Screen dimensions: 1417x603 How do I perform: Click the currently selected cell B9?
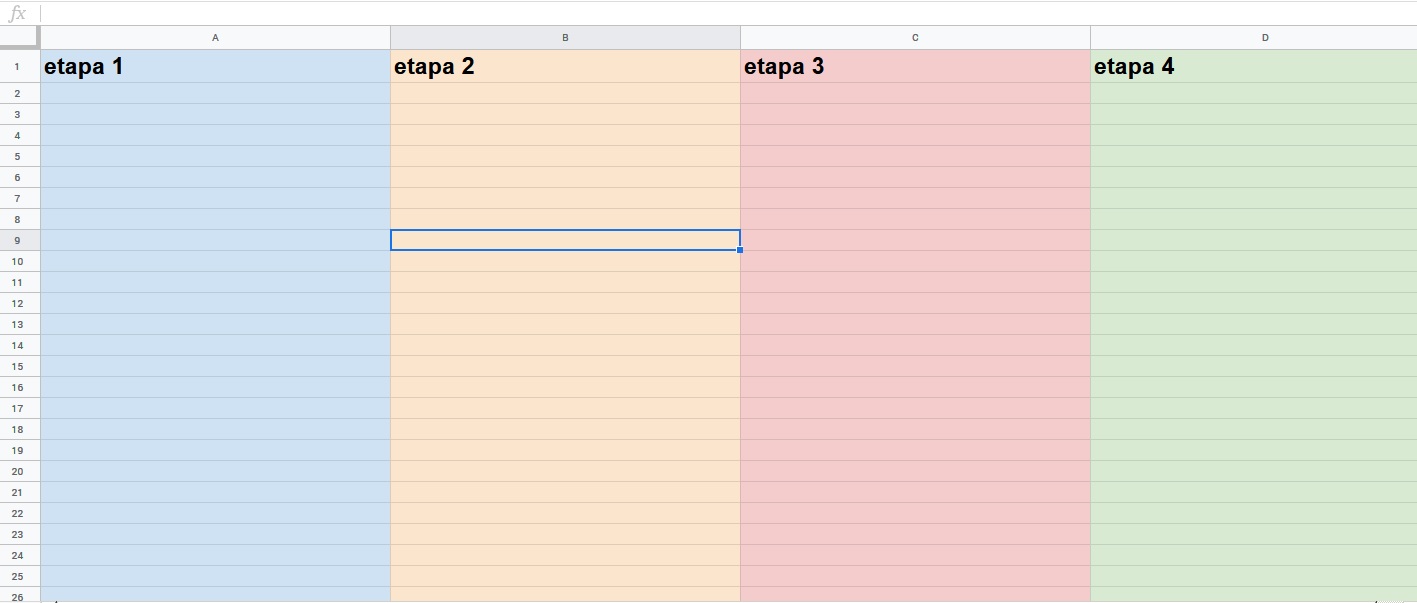click(565, 240)
